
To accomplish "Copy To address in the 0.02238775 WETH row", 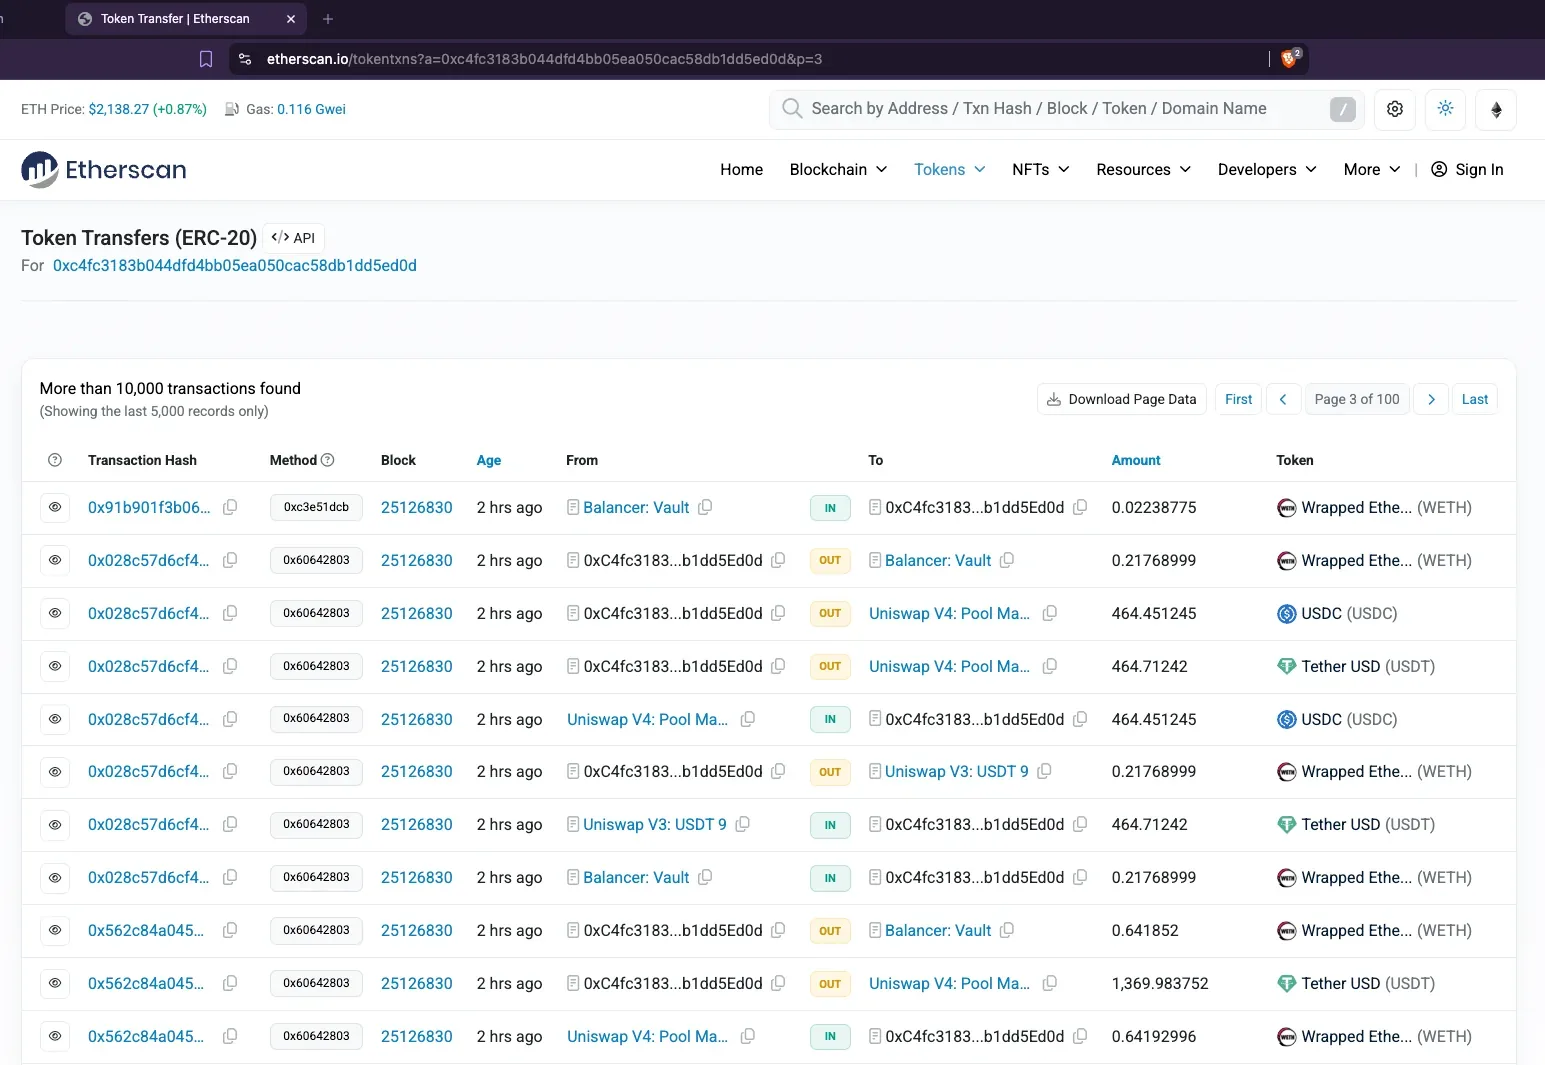I will pyautogui.click(x=1080, y=507).
